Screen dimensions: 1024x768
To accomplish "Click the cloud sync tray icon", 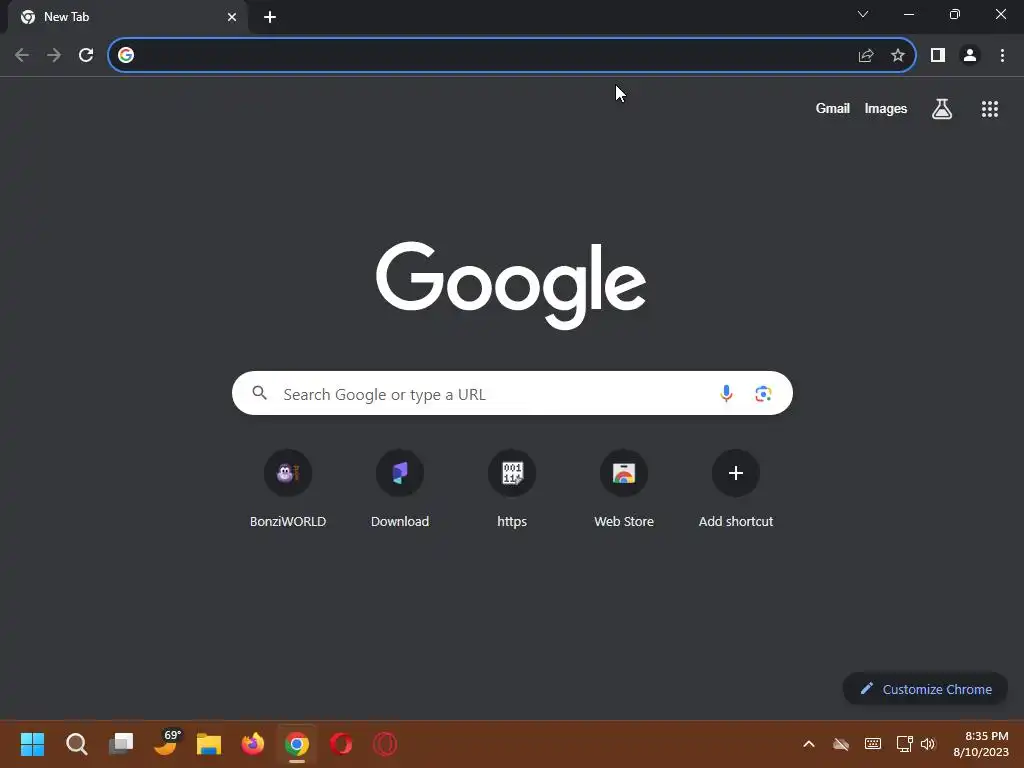I will coord(841,744).
